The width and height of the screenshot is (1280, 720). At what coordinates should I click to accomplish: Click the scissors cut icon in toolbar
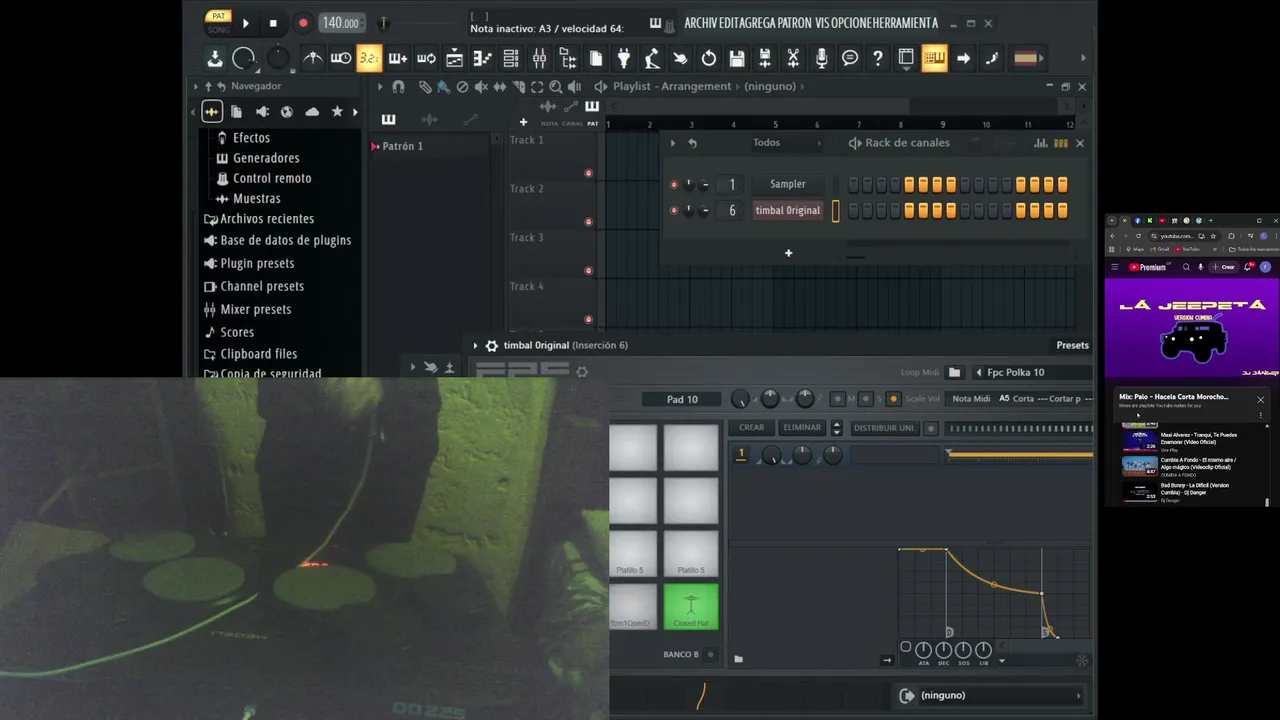[x=793, y=58]
